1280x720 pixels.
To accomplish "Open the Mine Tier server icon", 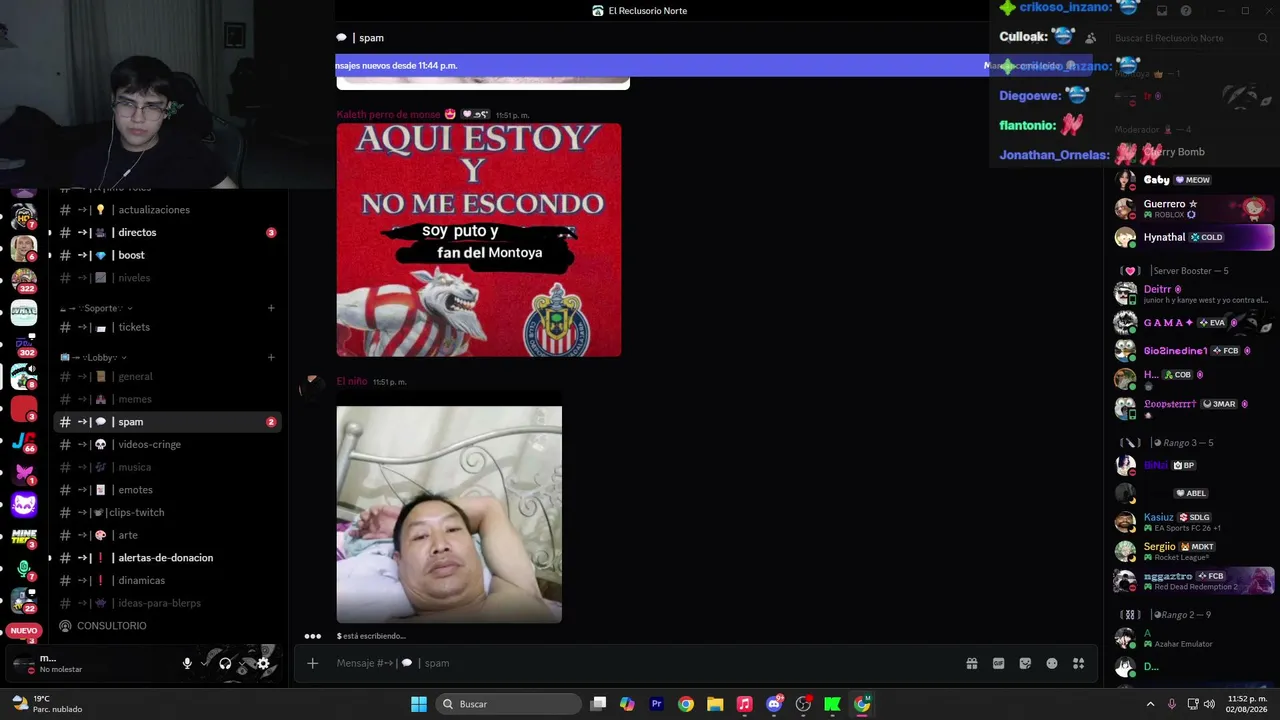I will point(24,537).
